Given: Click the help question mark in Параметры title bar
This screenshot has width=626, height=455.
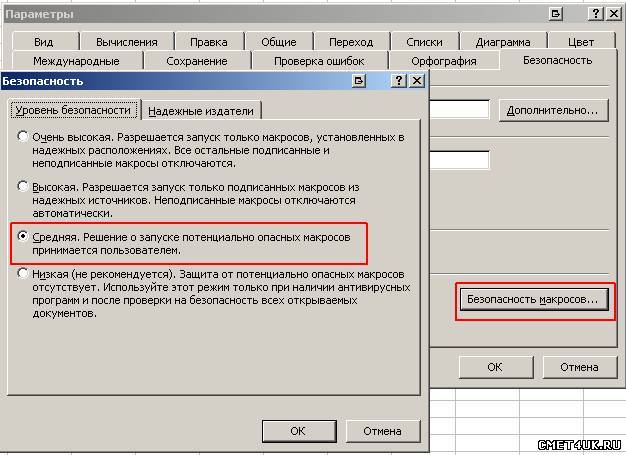Looking at the screenshot, I should (589, 14).
